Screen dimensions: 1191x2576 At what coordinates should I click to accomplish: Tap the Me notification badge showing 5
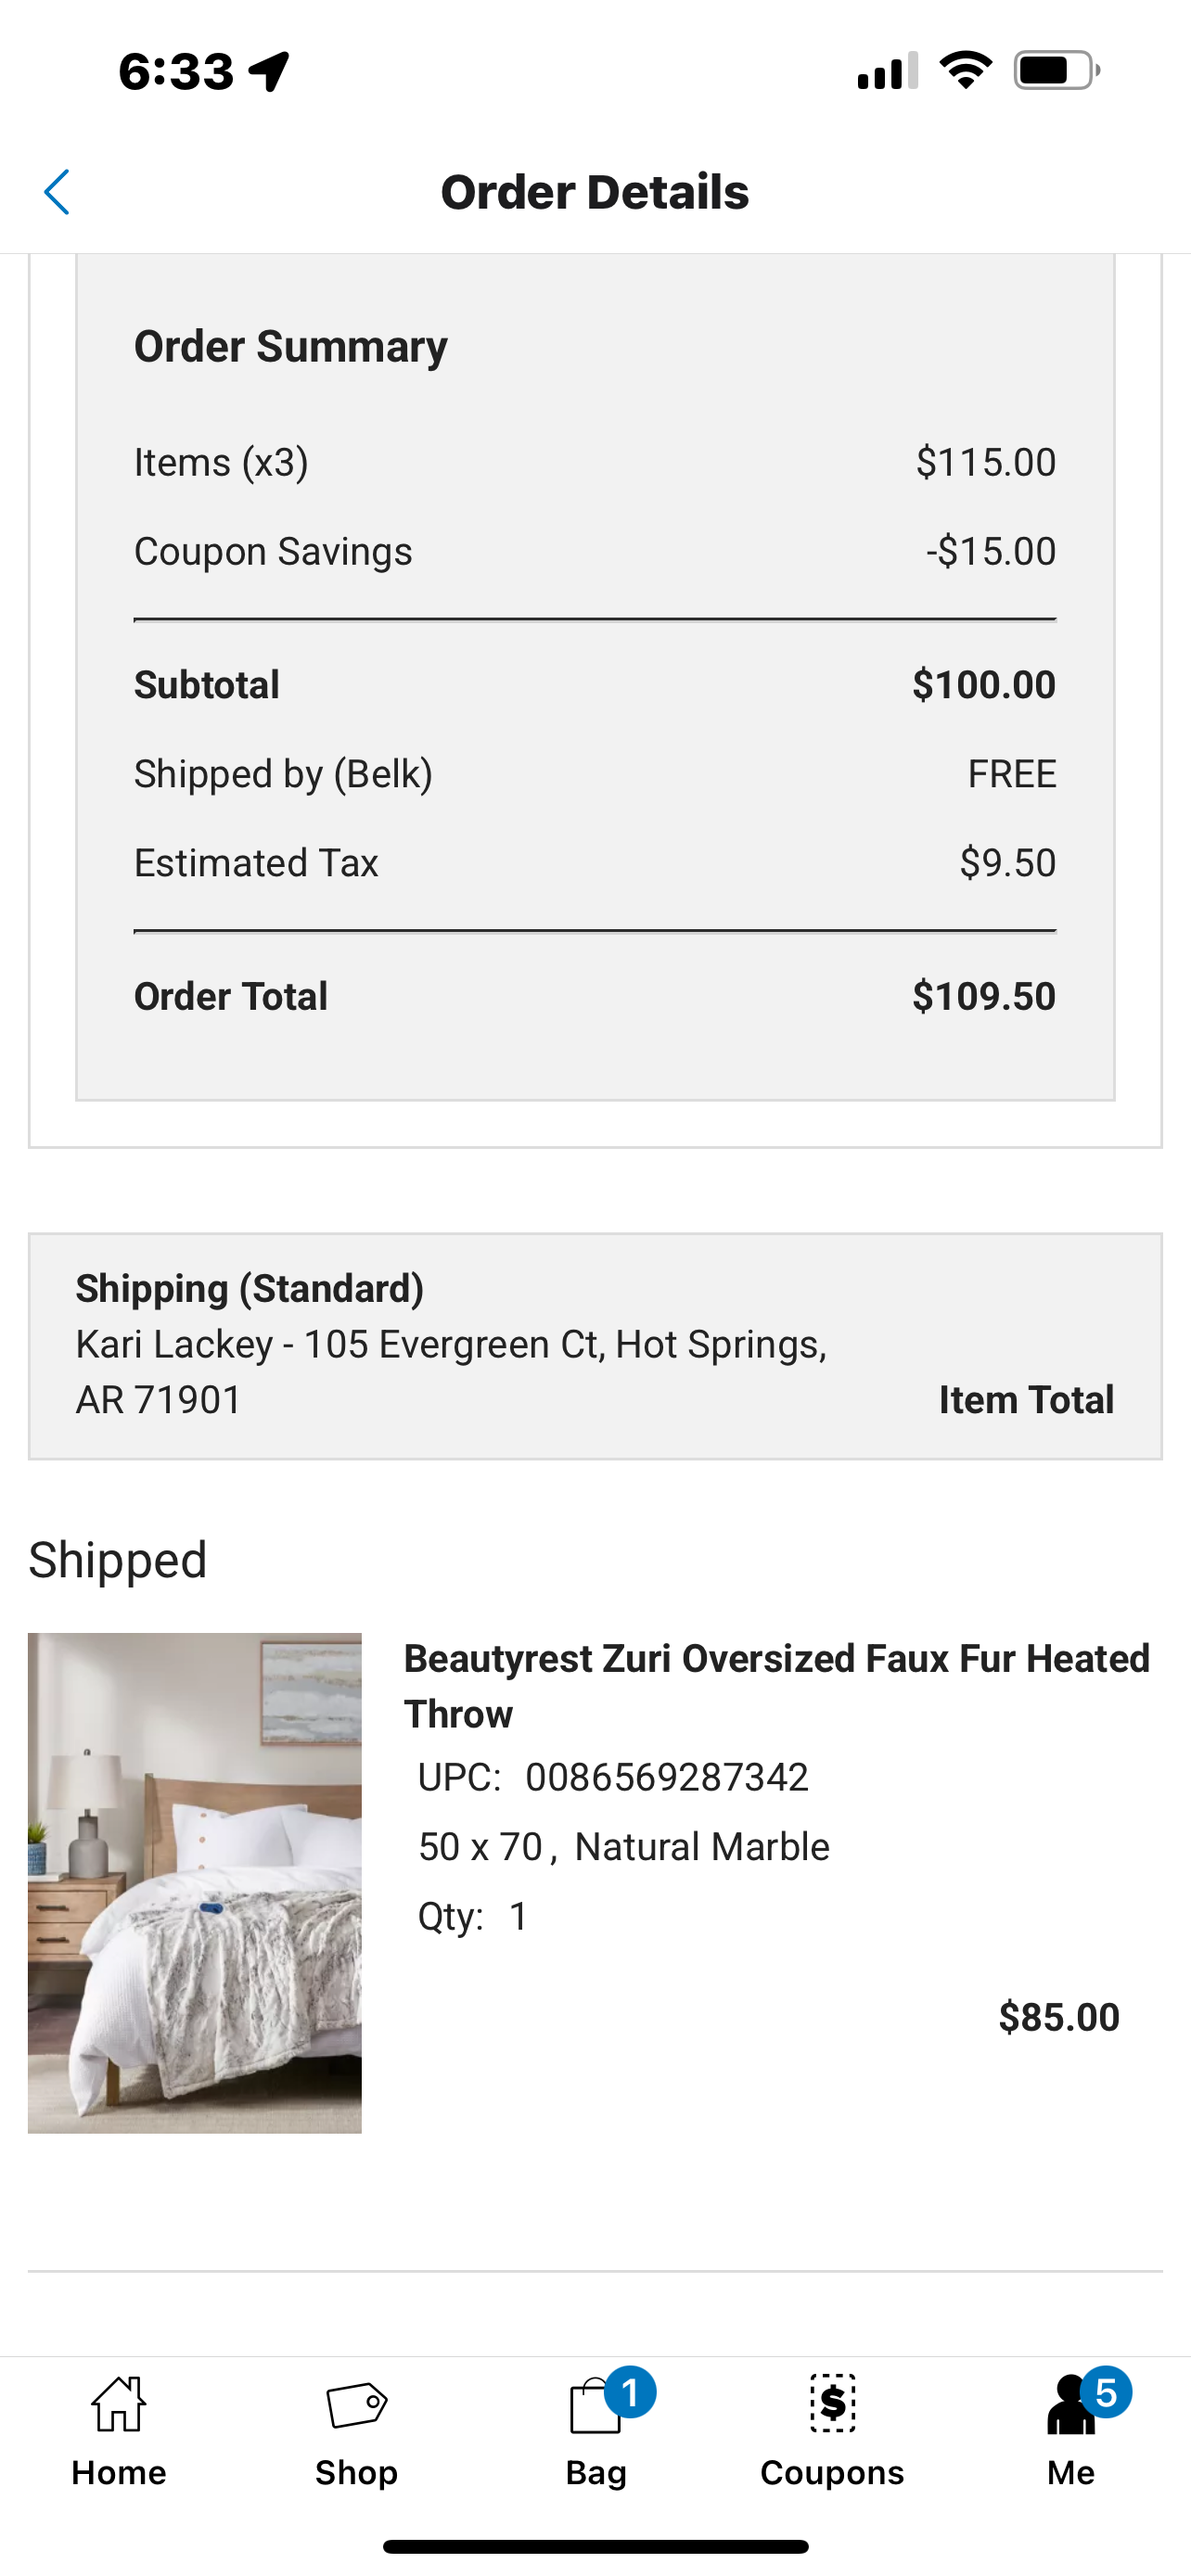[1105, 2393]
